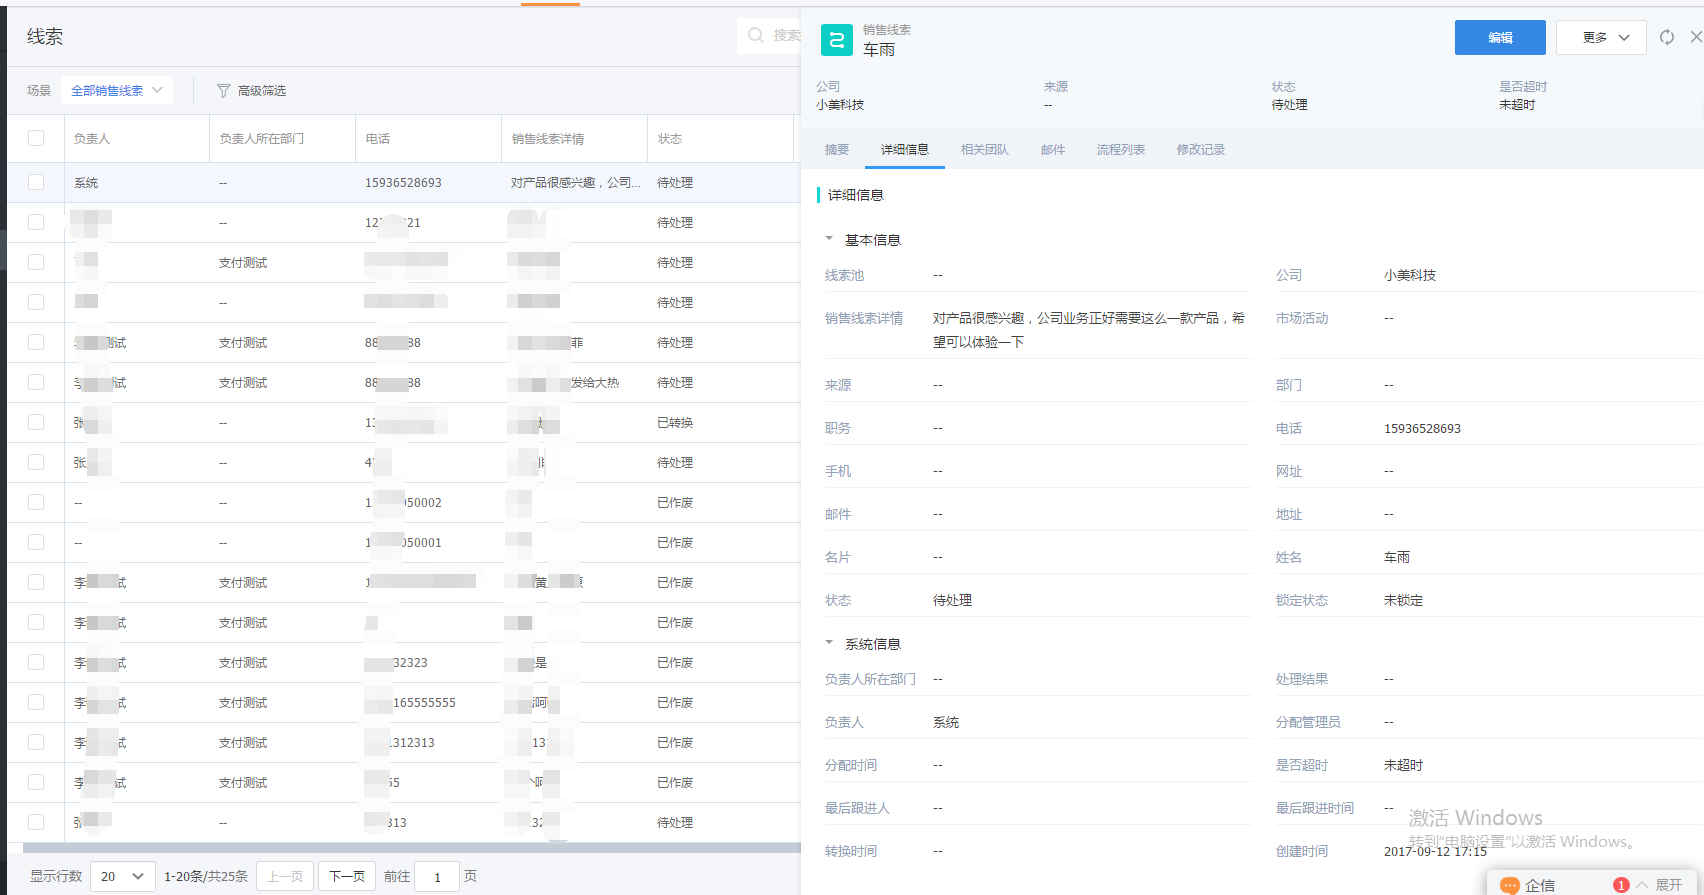The width and height of the screenshot is (1704, 895).
Task: Select checkbox for phone 165555555 row
Action: pos(36,702)
